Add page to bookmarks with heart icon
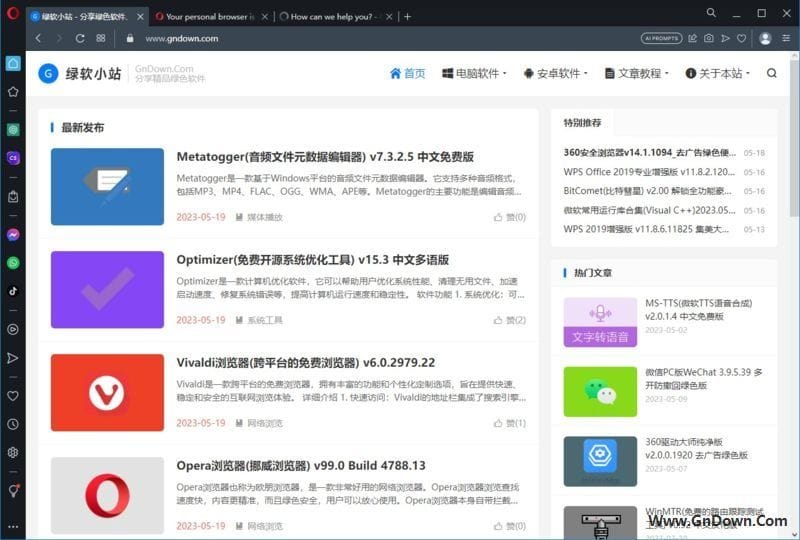This screenshot has width=800, height=540. [x=741, y=38]
